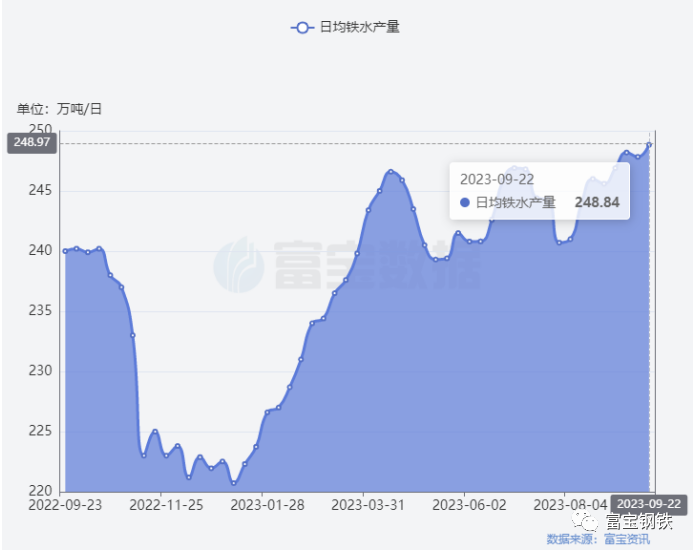Click the 日均铁水产量 label inside the tooltip
Viewport: 695px width, 552px height.
click(x=515, y=203)
